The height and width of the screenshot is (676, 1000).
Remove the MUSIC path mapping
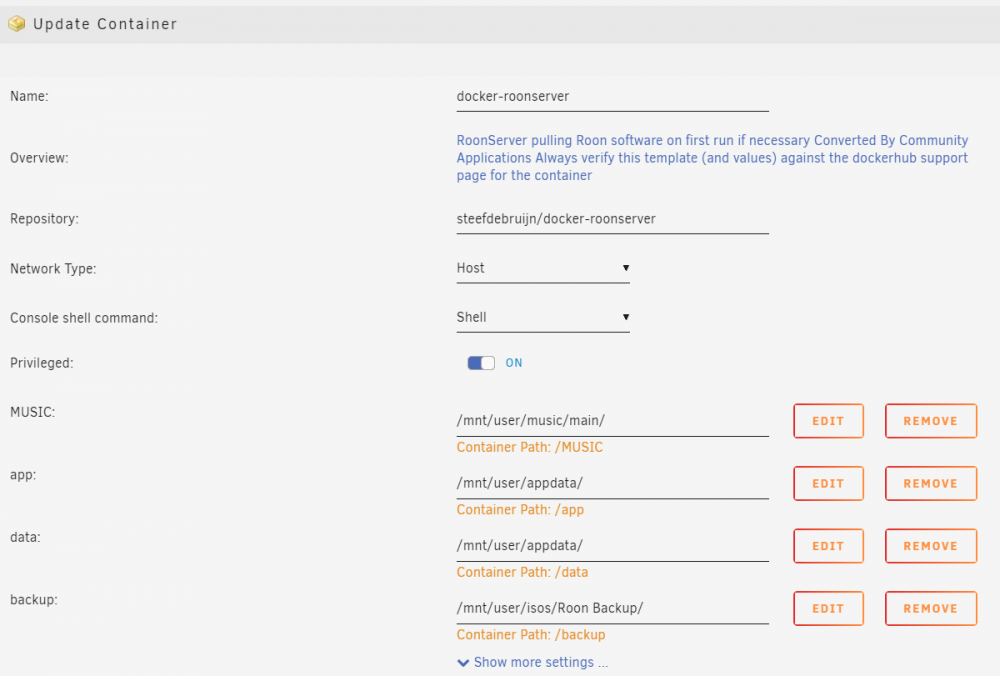coord(930,421)
